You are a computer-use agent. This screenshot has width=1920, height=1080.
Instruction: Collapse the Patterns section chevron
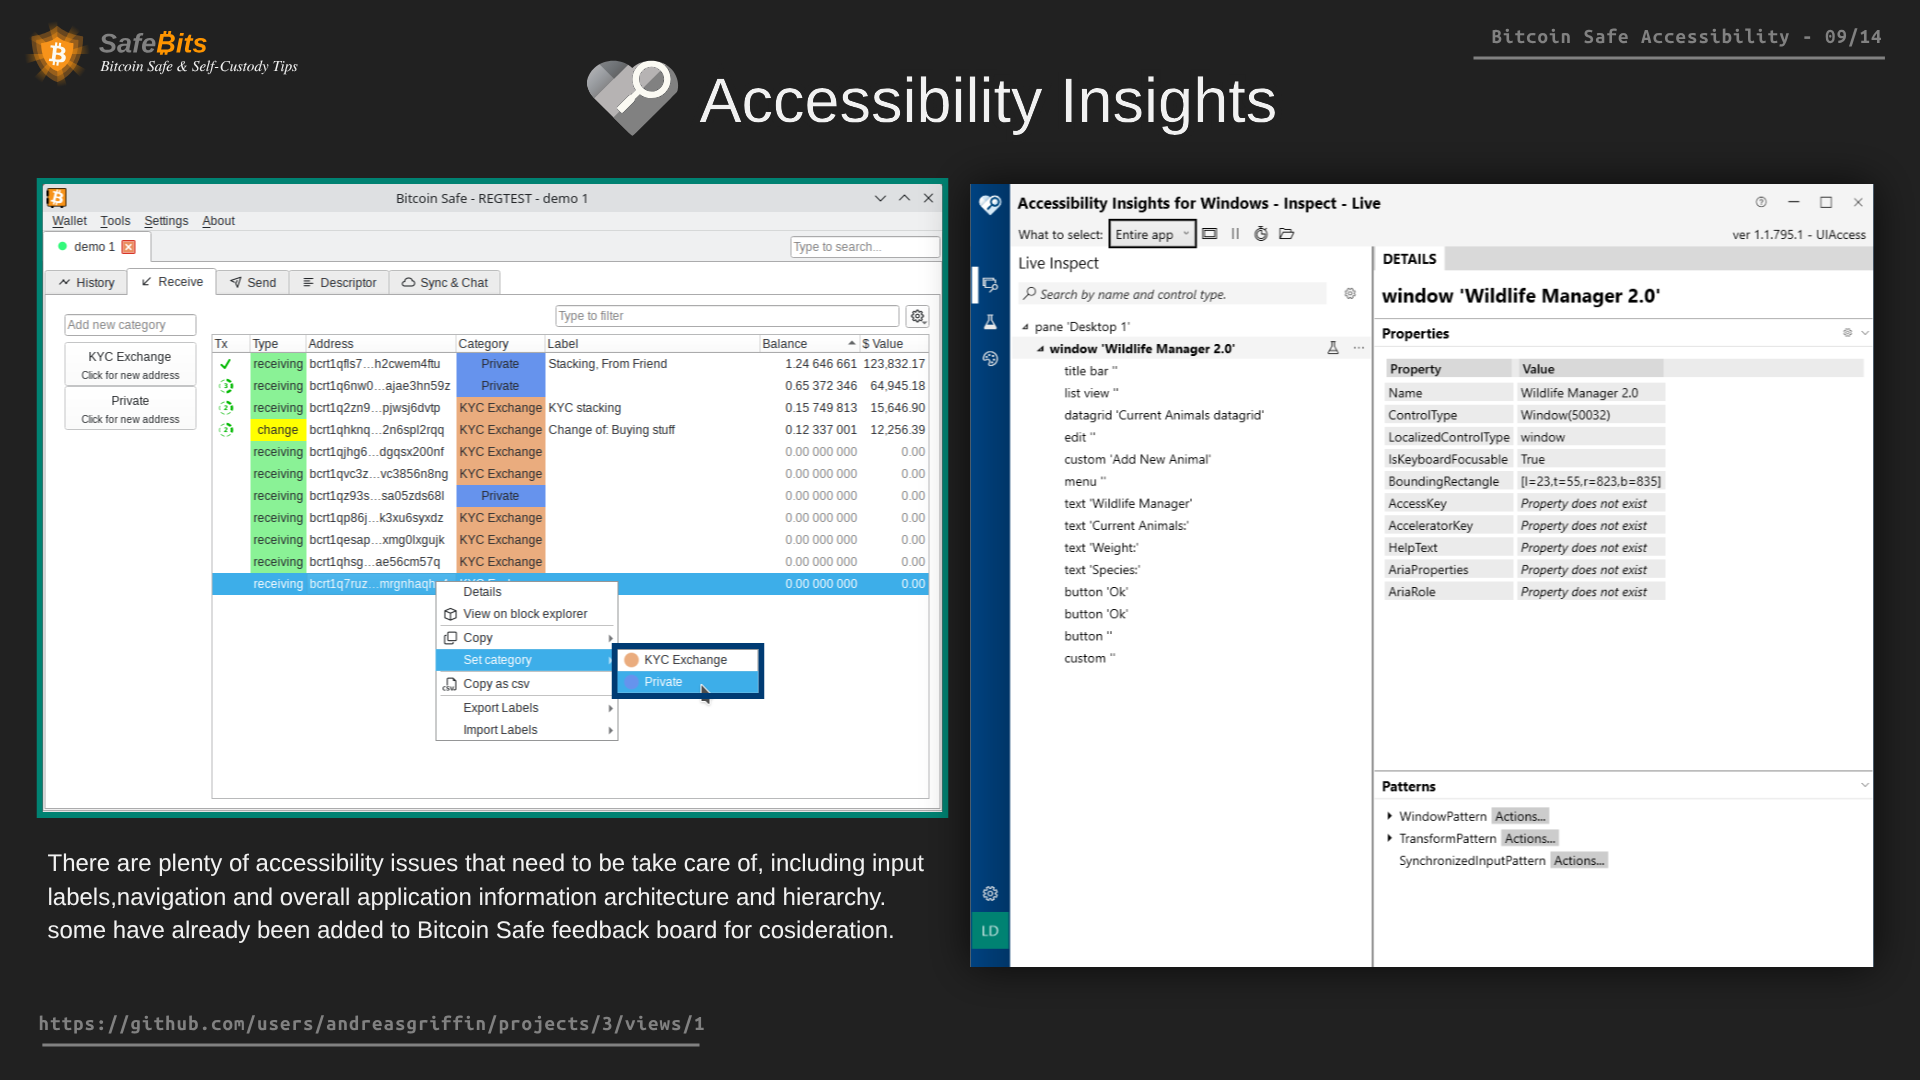coord(1865,786)
